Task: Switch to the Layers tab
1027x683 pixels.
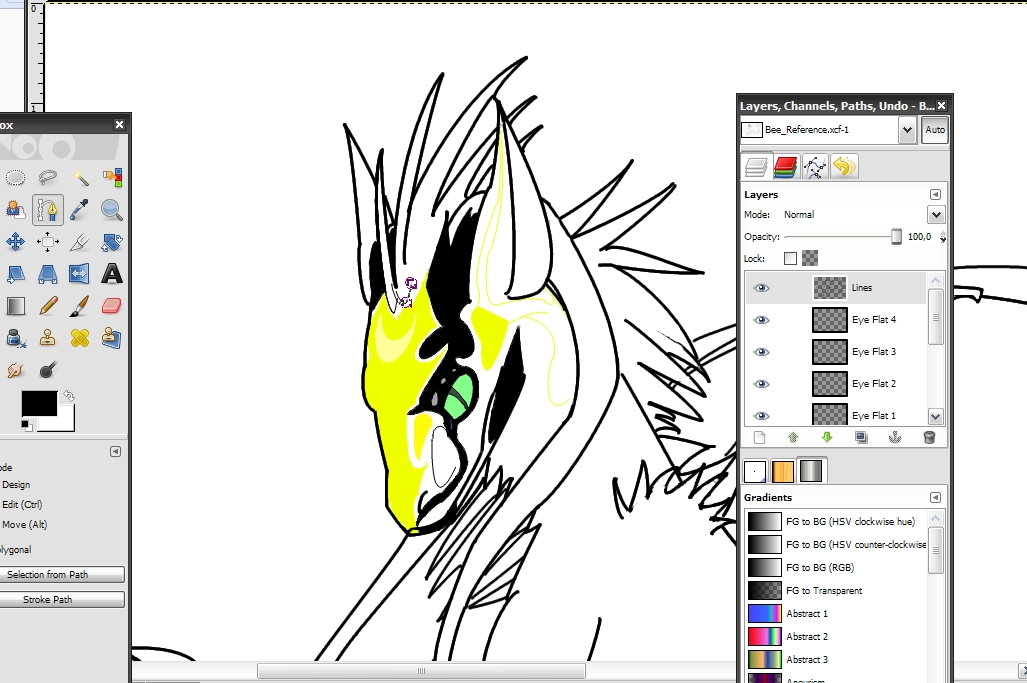Action: [x=756, y=167]
